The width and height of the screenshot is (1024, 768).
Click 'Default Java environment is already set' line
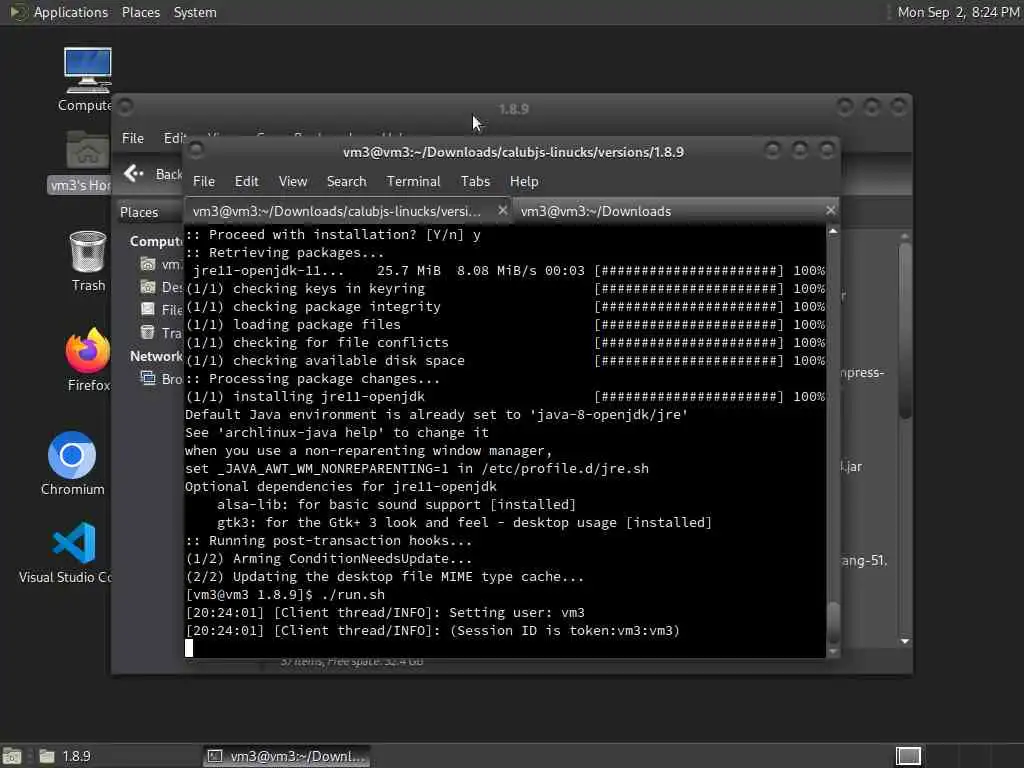[436, 415]
